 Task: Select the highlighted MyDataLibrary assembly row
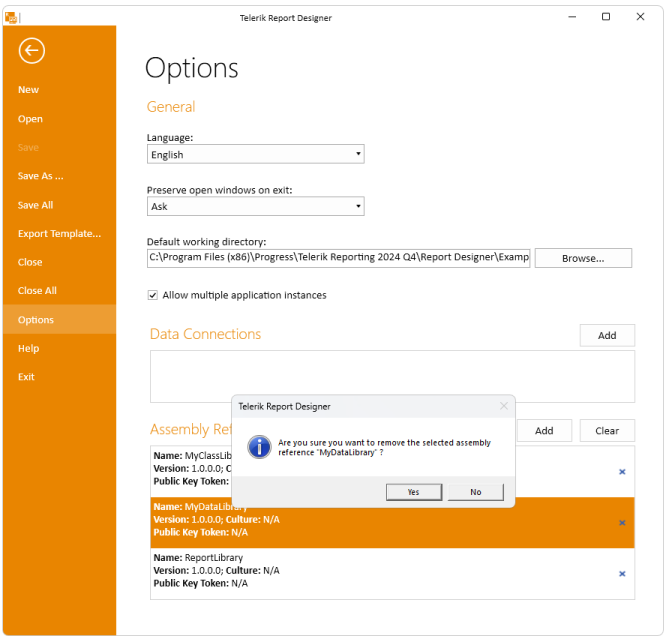pos(392,523)
